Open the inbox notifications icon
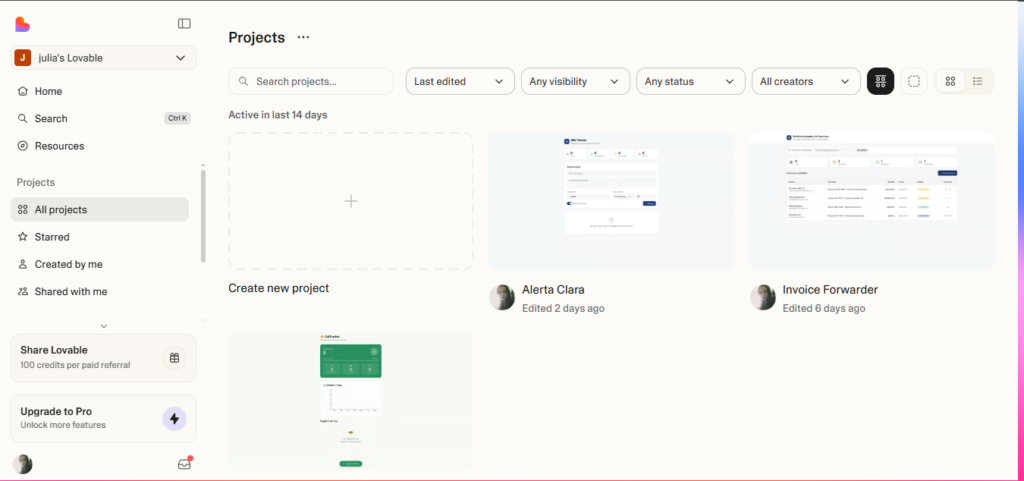The width and height of the screenshot is (1024, 481). click(x=184, y=464)
